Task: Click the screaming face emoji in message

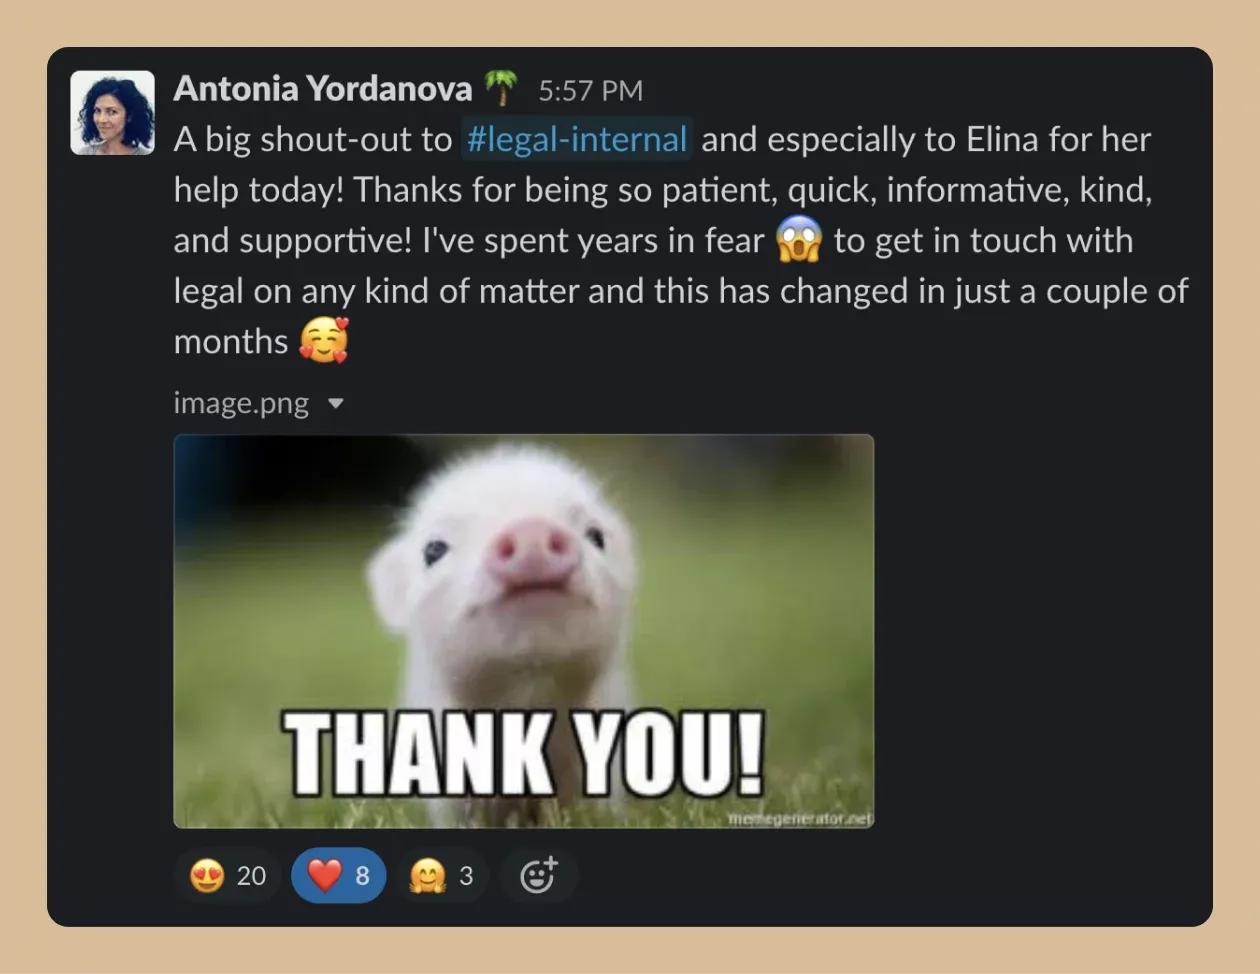Action: click(799, 240)
